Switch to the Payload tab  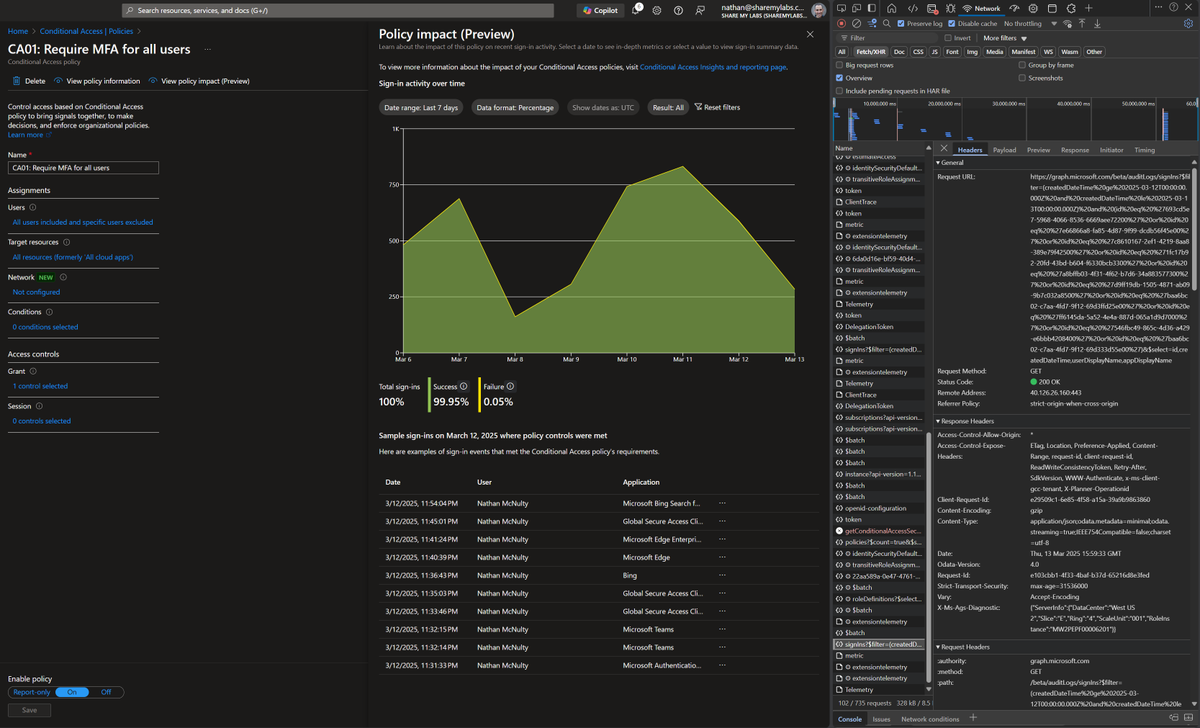click(1005, 148)
